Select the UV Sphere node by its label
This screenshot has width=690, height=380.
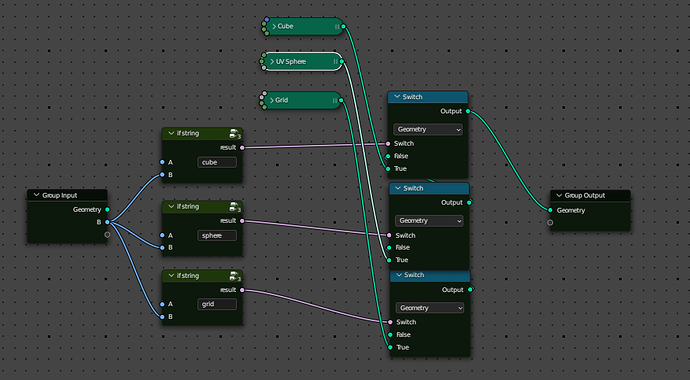[x=291, y=62]
